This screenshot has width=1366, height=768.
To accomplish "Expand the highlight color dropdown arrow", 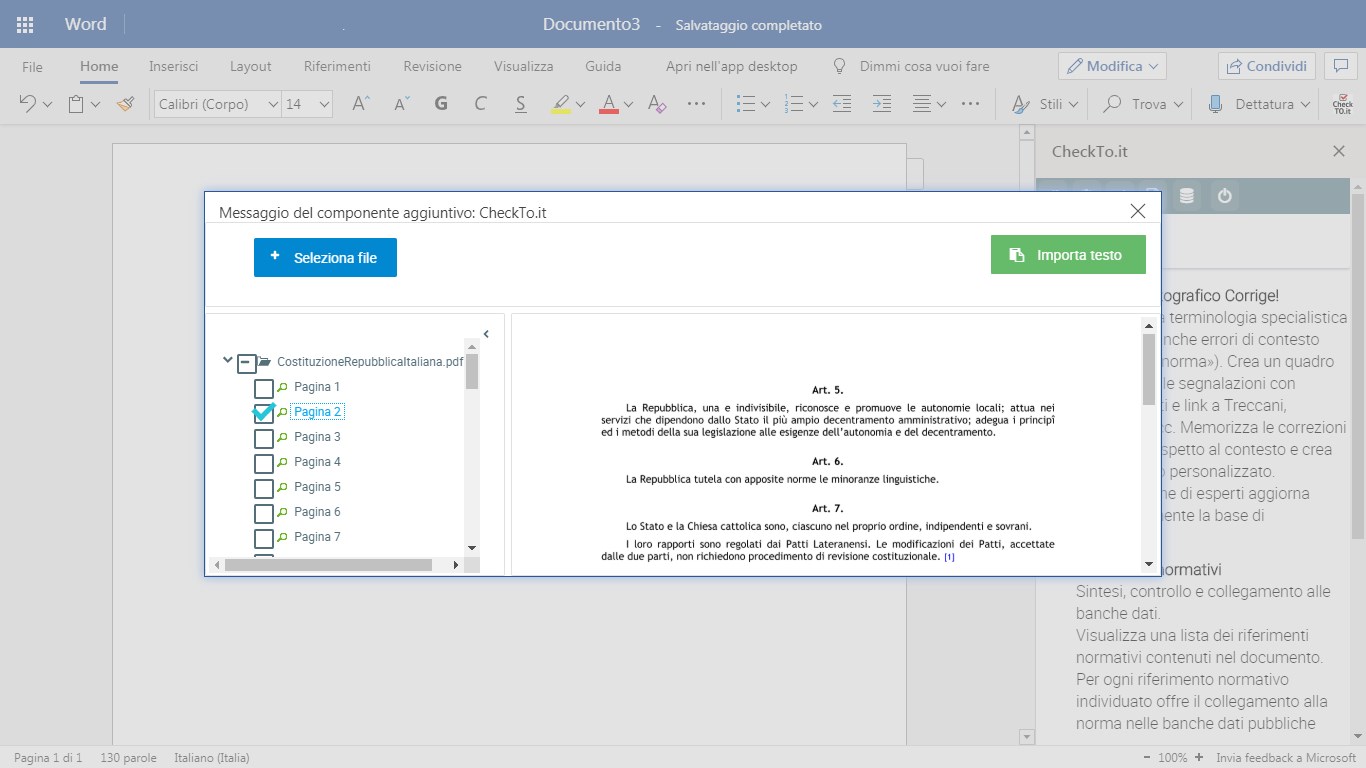I will tap(580, 104).
